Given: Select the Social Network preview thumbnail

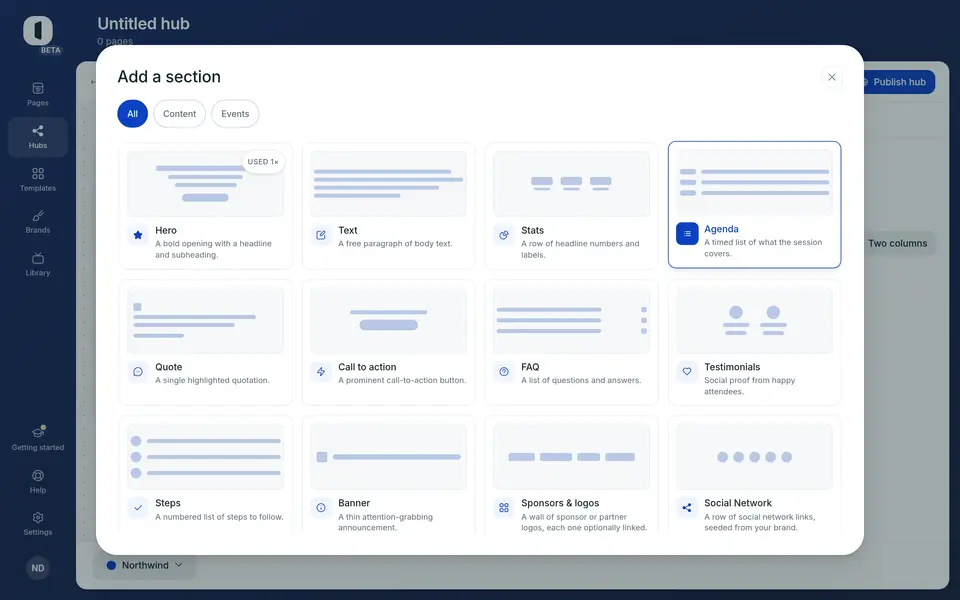Looking at the screenshot, I should click(x=754, y=457).
